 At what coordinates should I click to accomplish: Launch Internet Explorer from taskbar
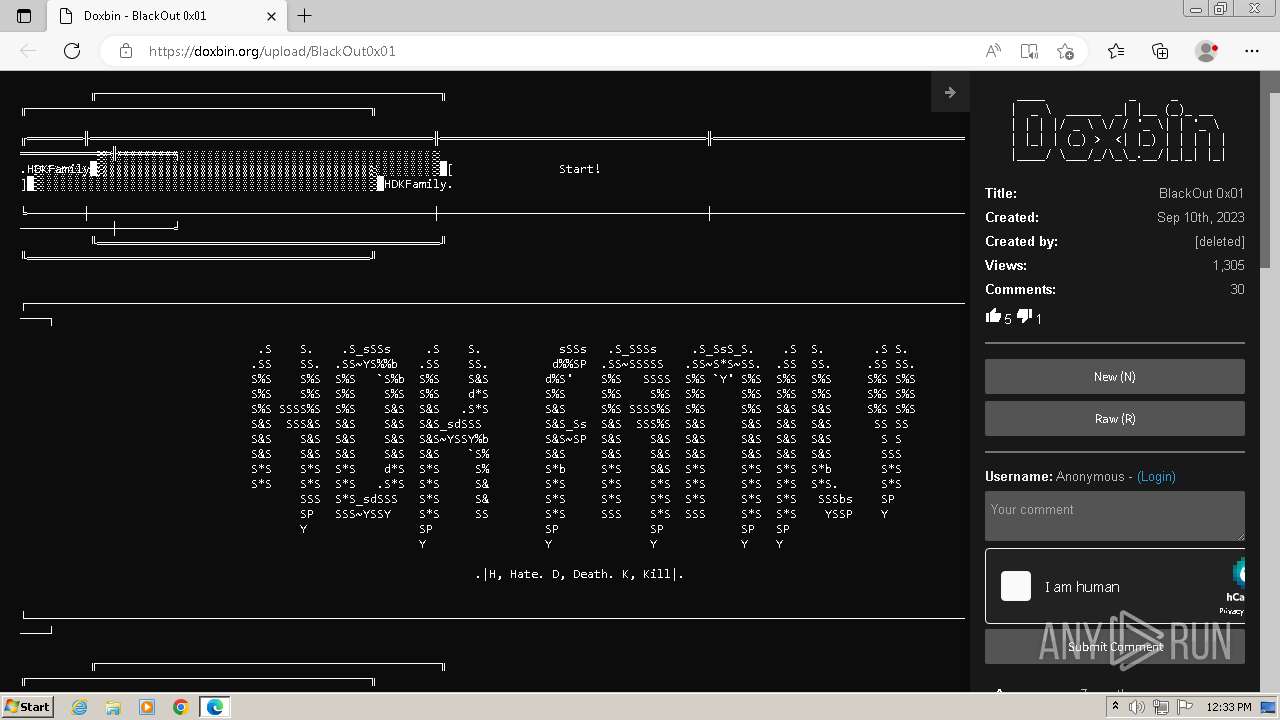click(x=79, y=707)
